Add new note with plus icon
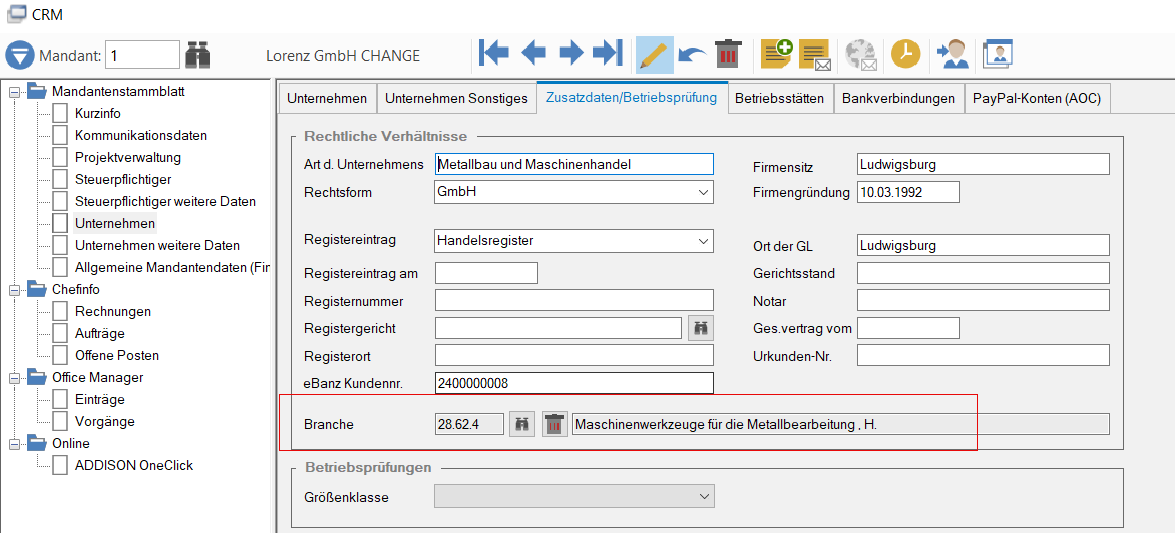Viewport: 1175px width, 533px height. [x=776, y=54]
